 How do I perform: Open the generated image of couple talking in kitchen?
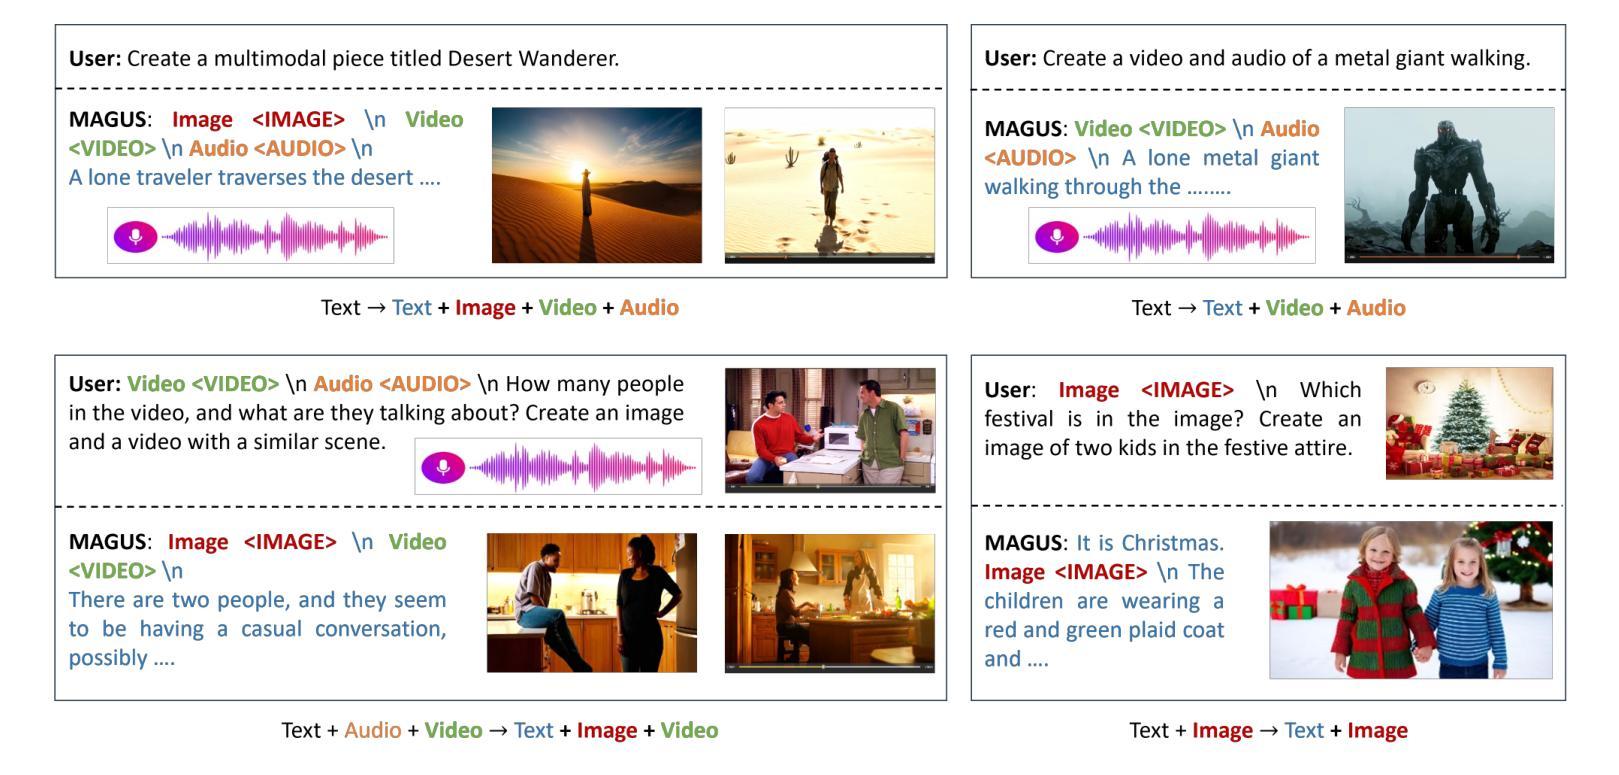click(x=592, y=603)
